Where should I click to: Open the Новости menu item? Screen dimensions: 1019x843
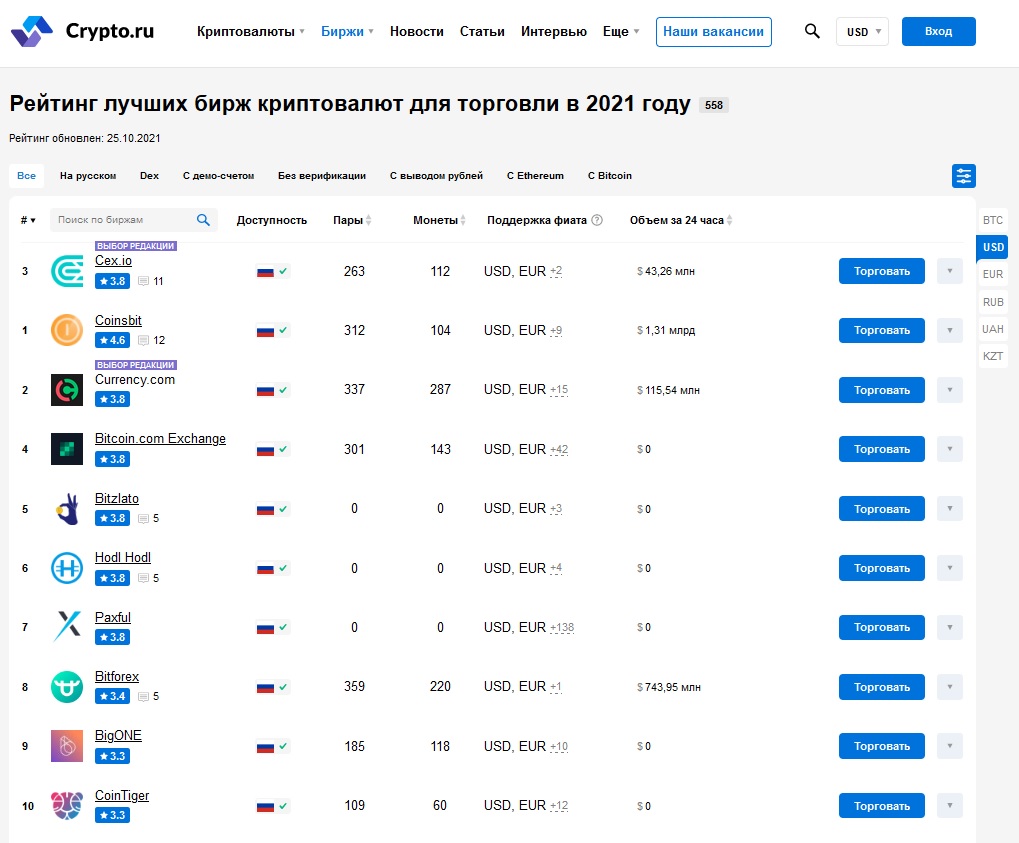click(x=417, y=31)
